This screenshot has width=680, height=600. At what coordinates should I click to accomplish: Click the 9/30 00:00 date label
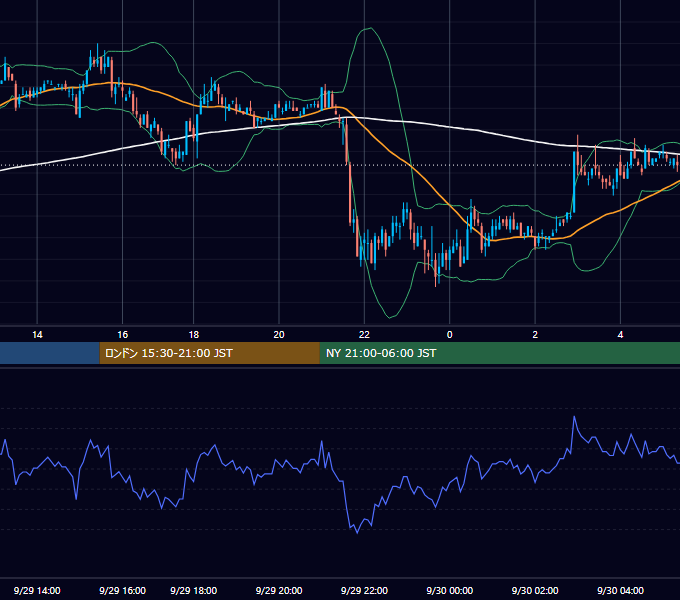pyautogui.click(x=450, y=590)
